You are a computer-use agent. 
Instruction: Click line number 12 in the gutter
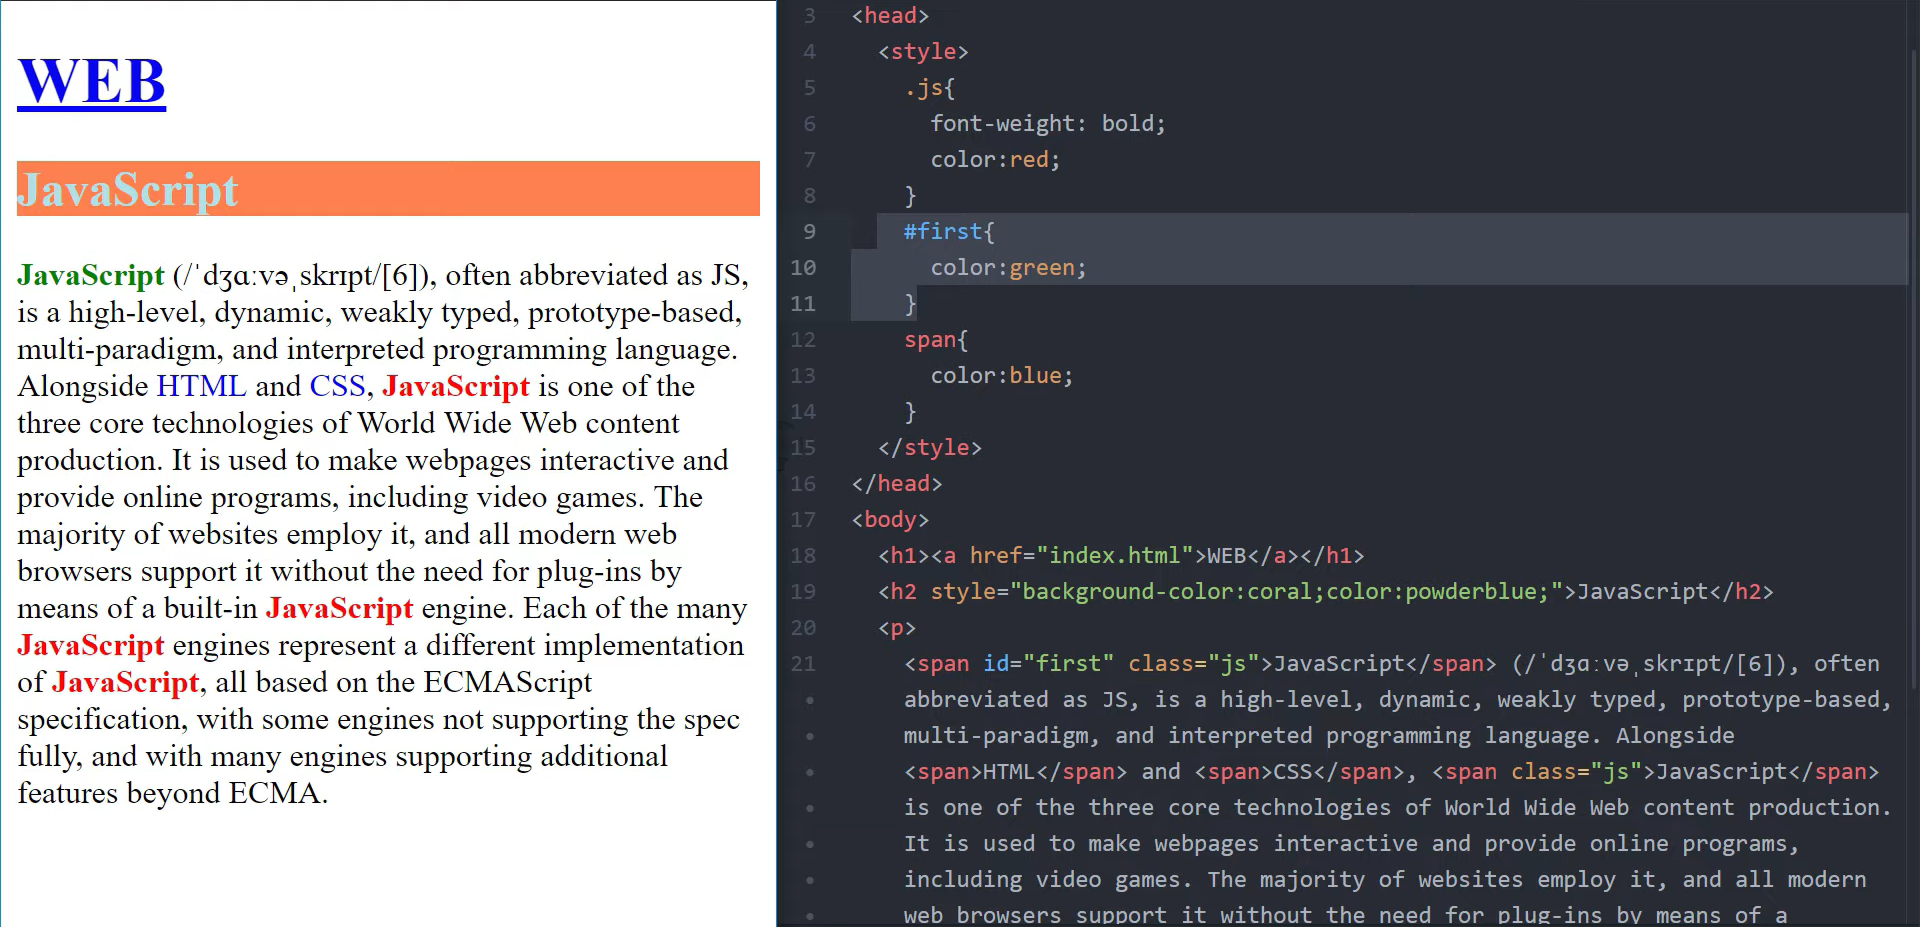coord(803,340)
